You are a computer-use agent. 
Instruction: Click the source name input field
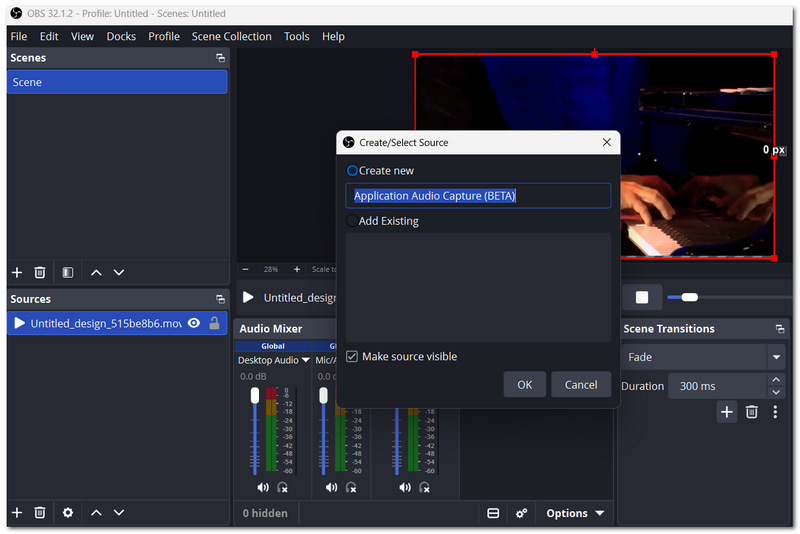478,196
